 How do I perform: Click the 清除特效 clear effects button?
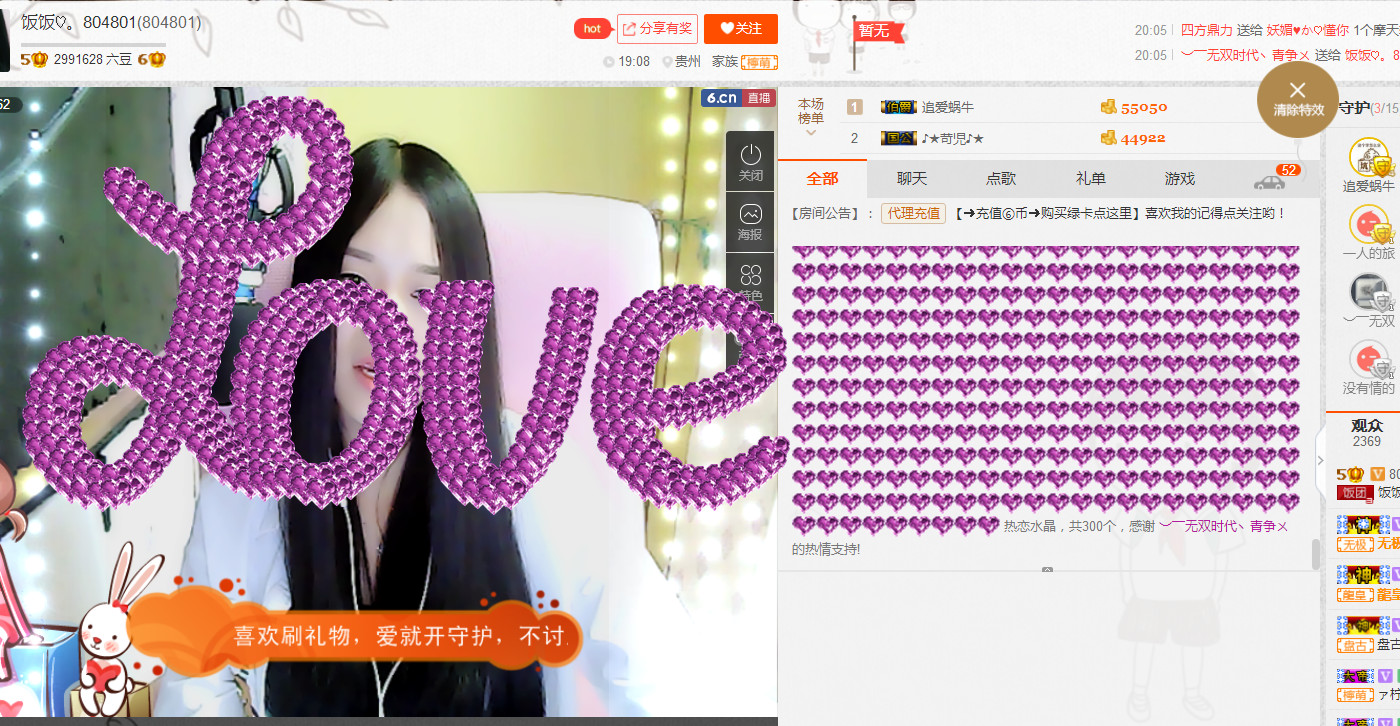click(1298, 99)
